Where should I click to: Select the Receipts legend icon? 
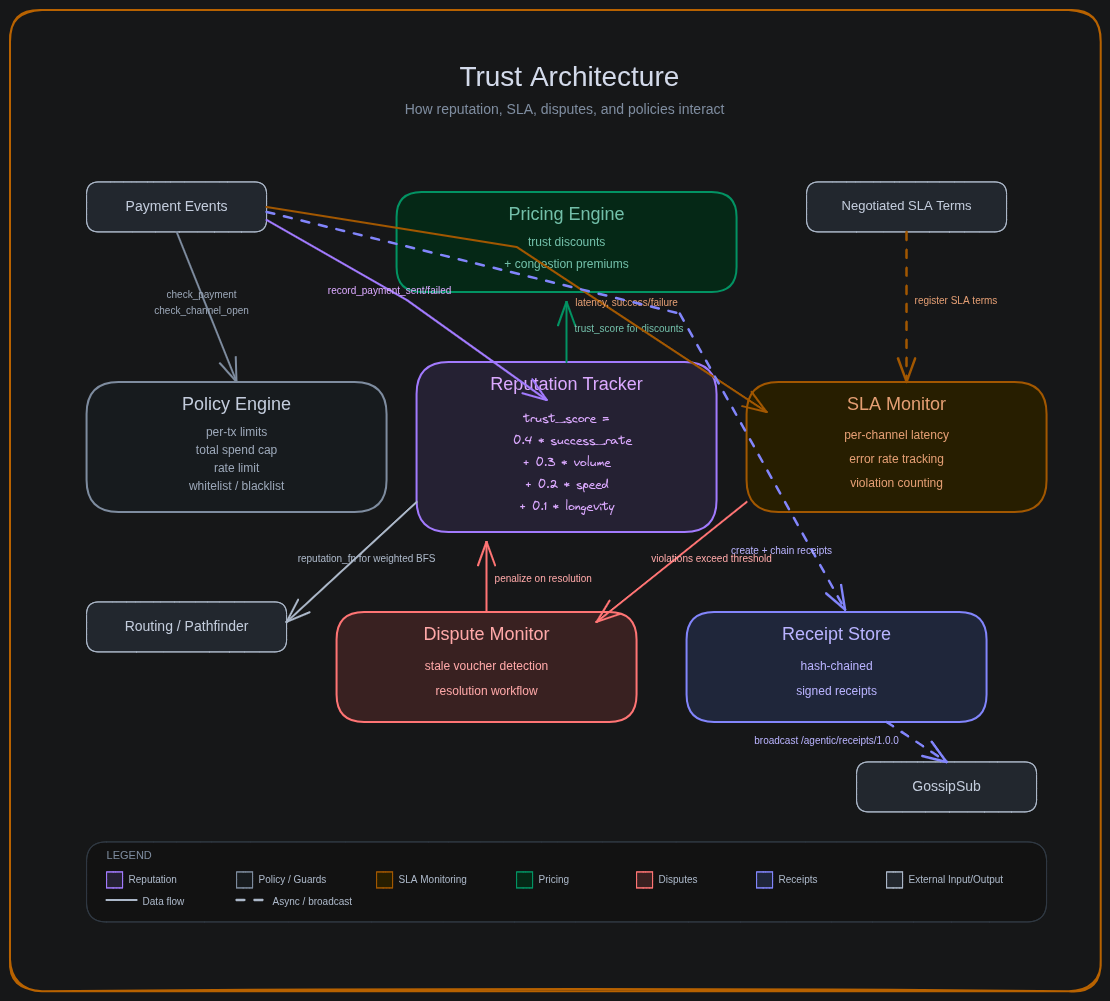pyautogui.click(x=764, y=879)
